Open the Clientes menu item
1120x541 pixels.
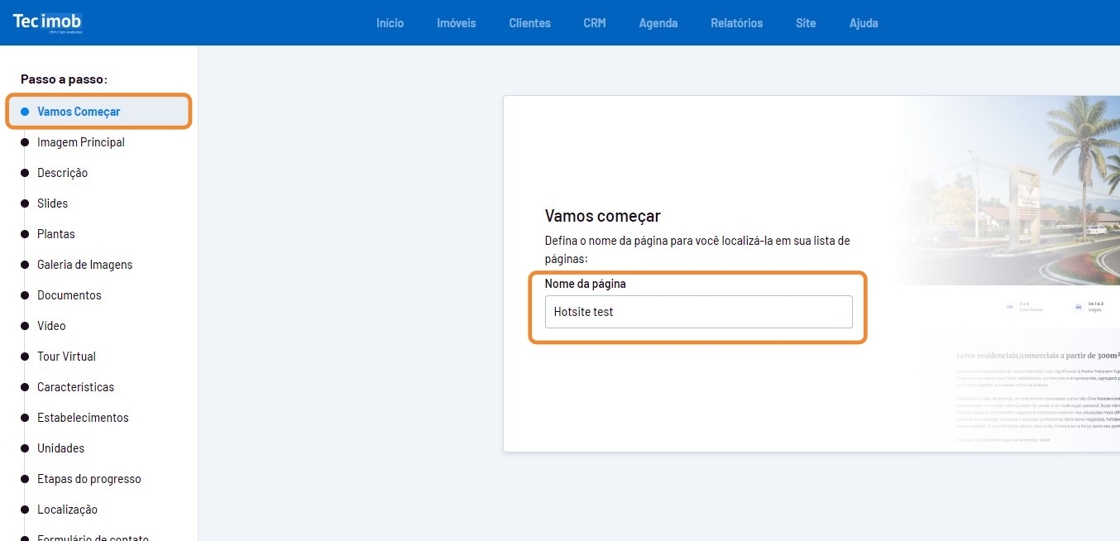(529, 23)
